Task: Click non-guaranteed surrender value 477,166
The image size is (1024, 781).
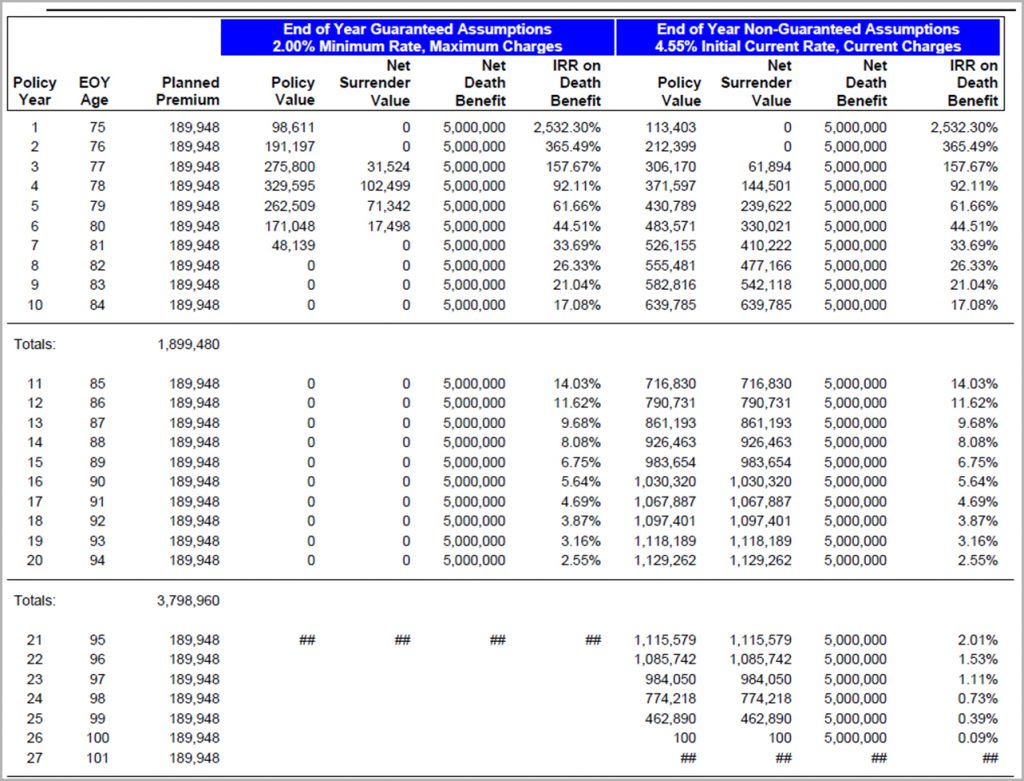Action: coord(767,266)
